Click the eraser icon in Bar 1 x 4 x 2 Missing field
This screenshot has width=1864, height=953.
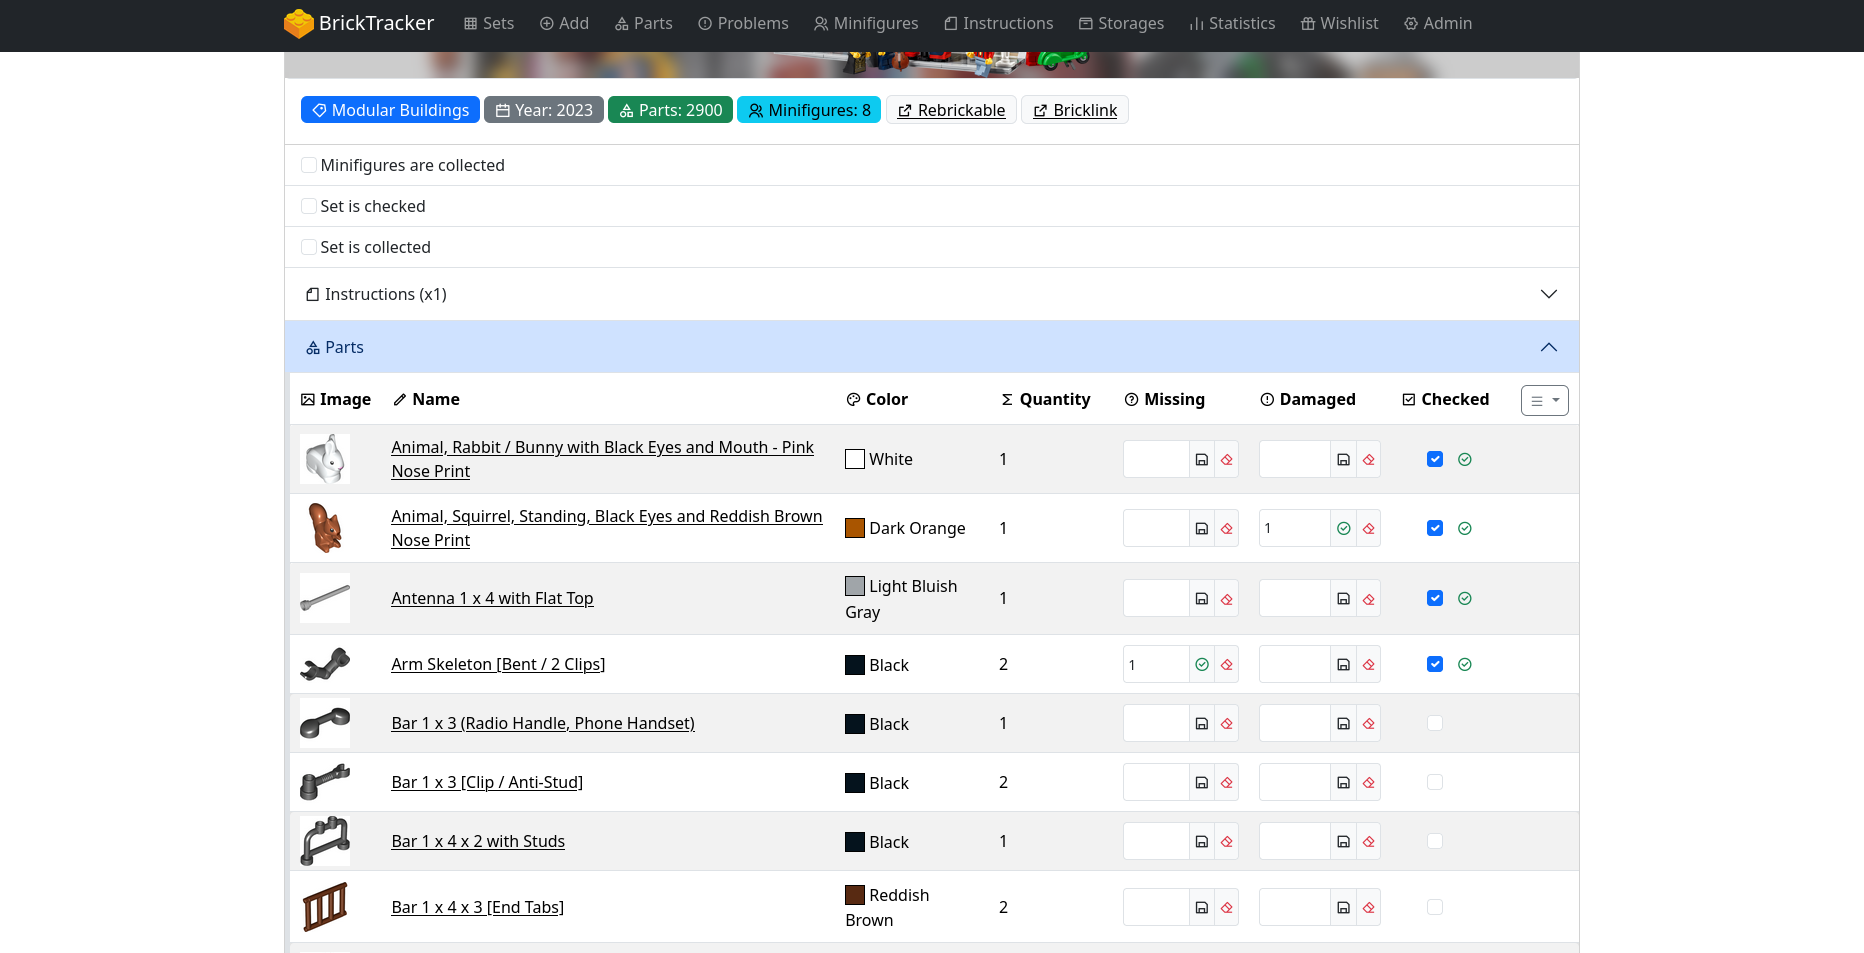(1227, 842)
